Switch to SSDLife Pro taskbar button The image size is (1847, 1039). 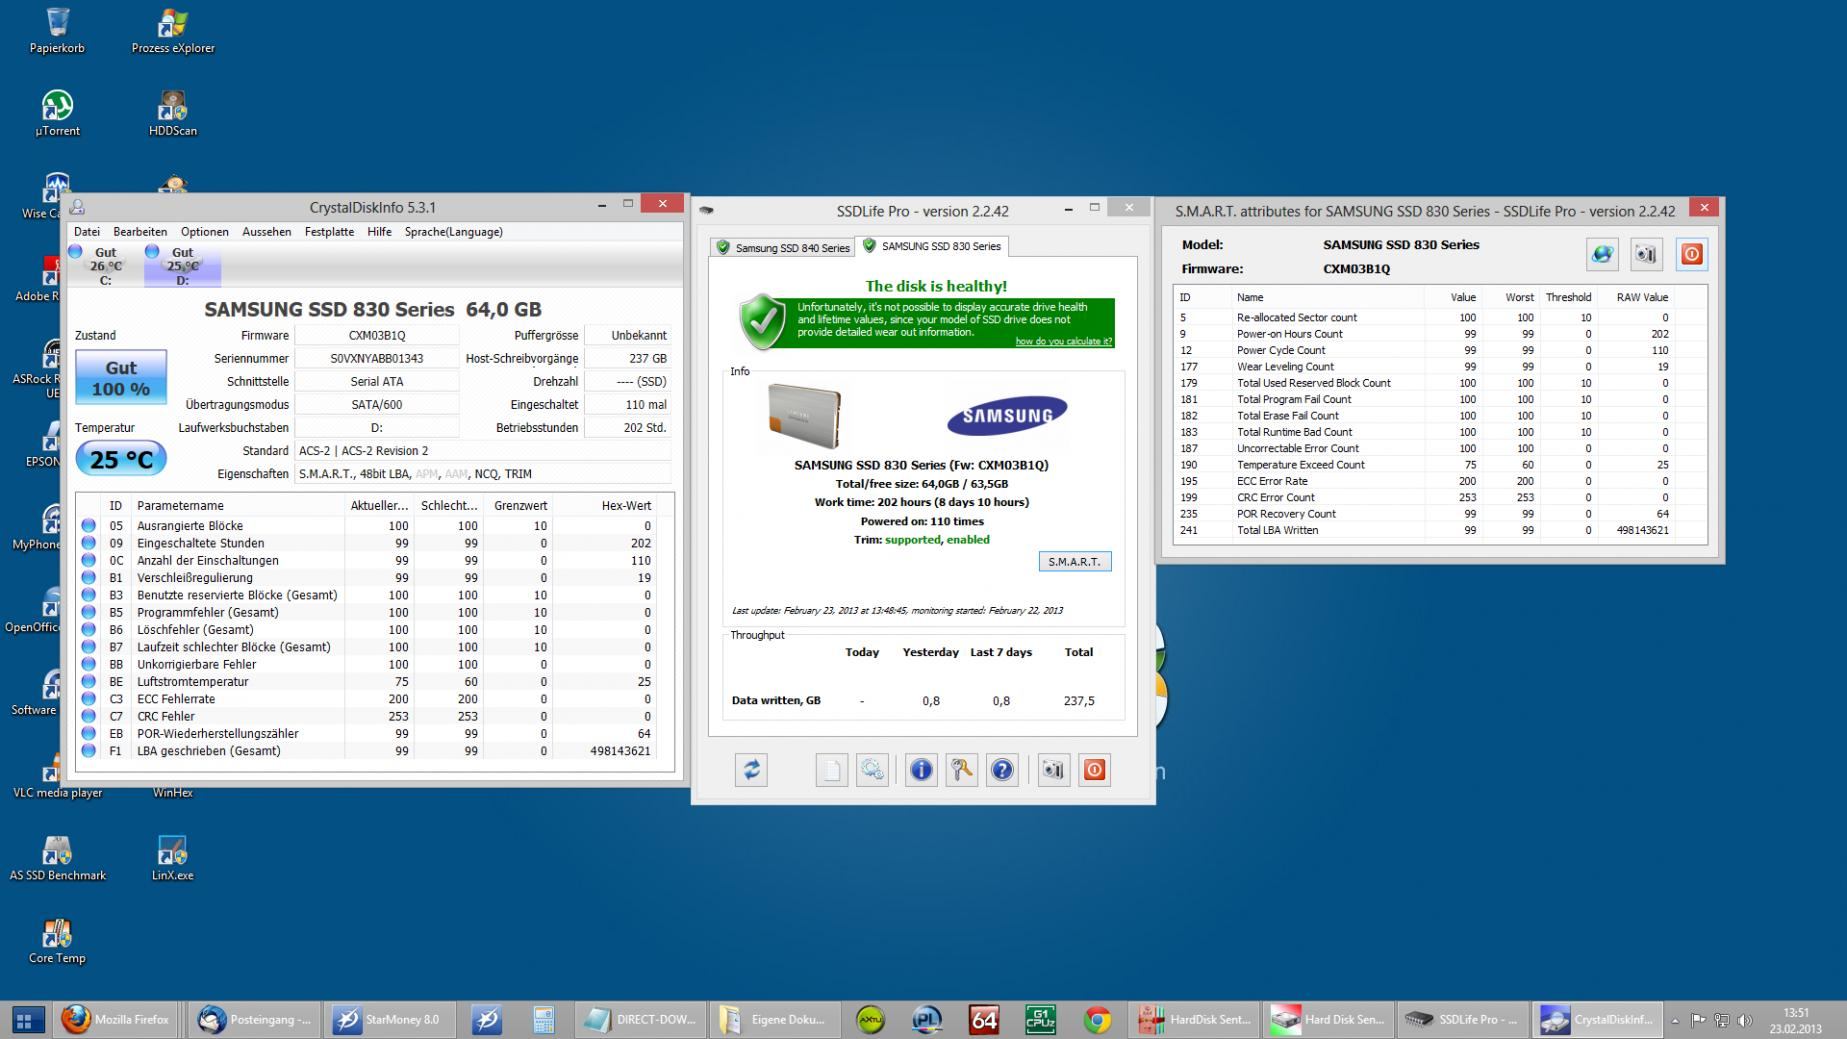point(1462,1020)
